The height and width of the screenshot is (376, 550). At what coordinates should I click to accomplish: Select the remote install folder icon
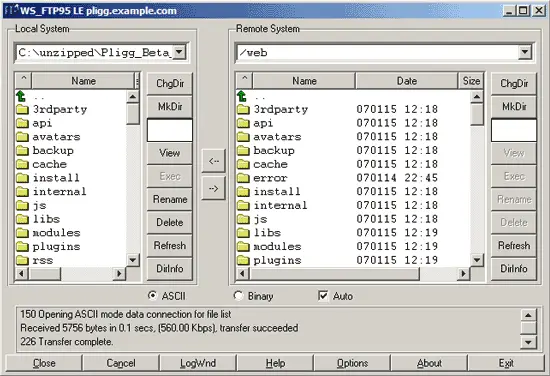(243, 192)
